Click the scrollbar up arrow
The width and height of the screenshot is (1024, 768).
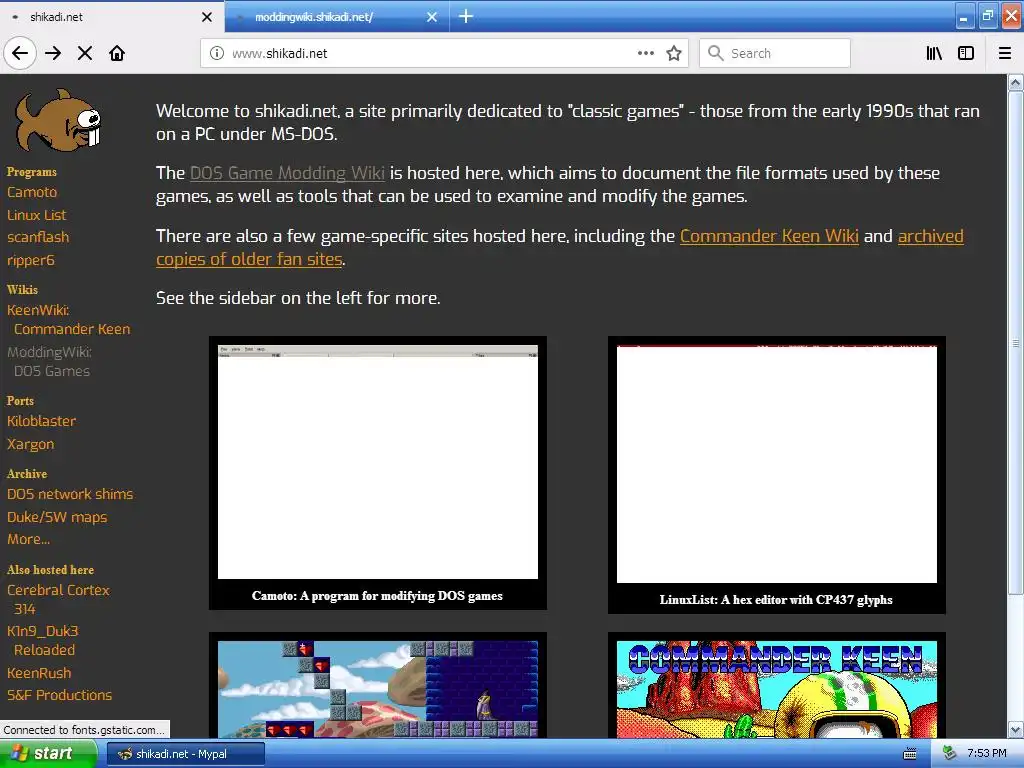pyautogui.click(x=1015, y=82)
